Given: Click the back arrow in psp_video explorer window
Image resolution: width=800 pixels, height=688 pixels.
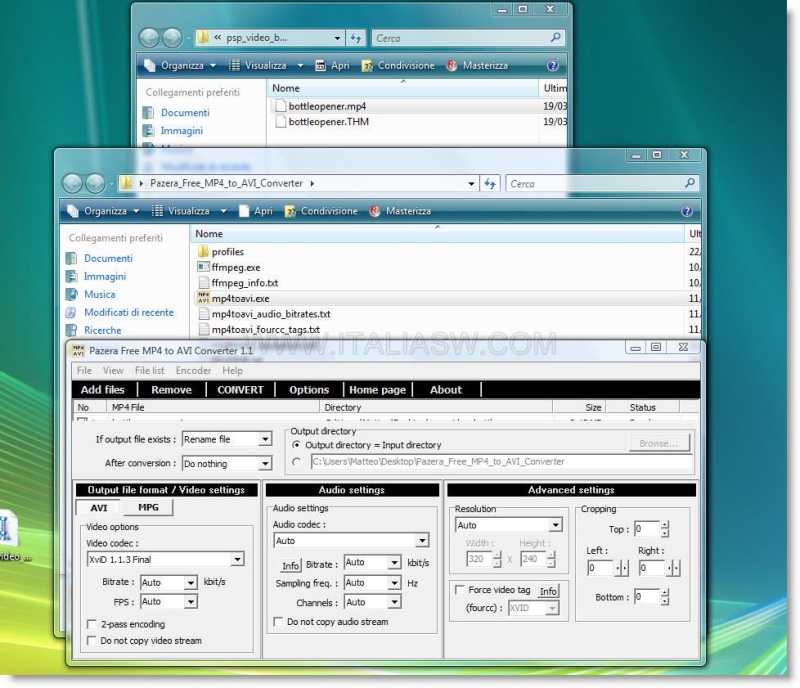Looking at the screenshot, I should [x=149, y=38].
